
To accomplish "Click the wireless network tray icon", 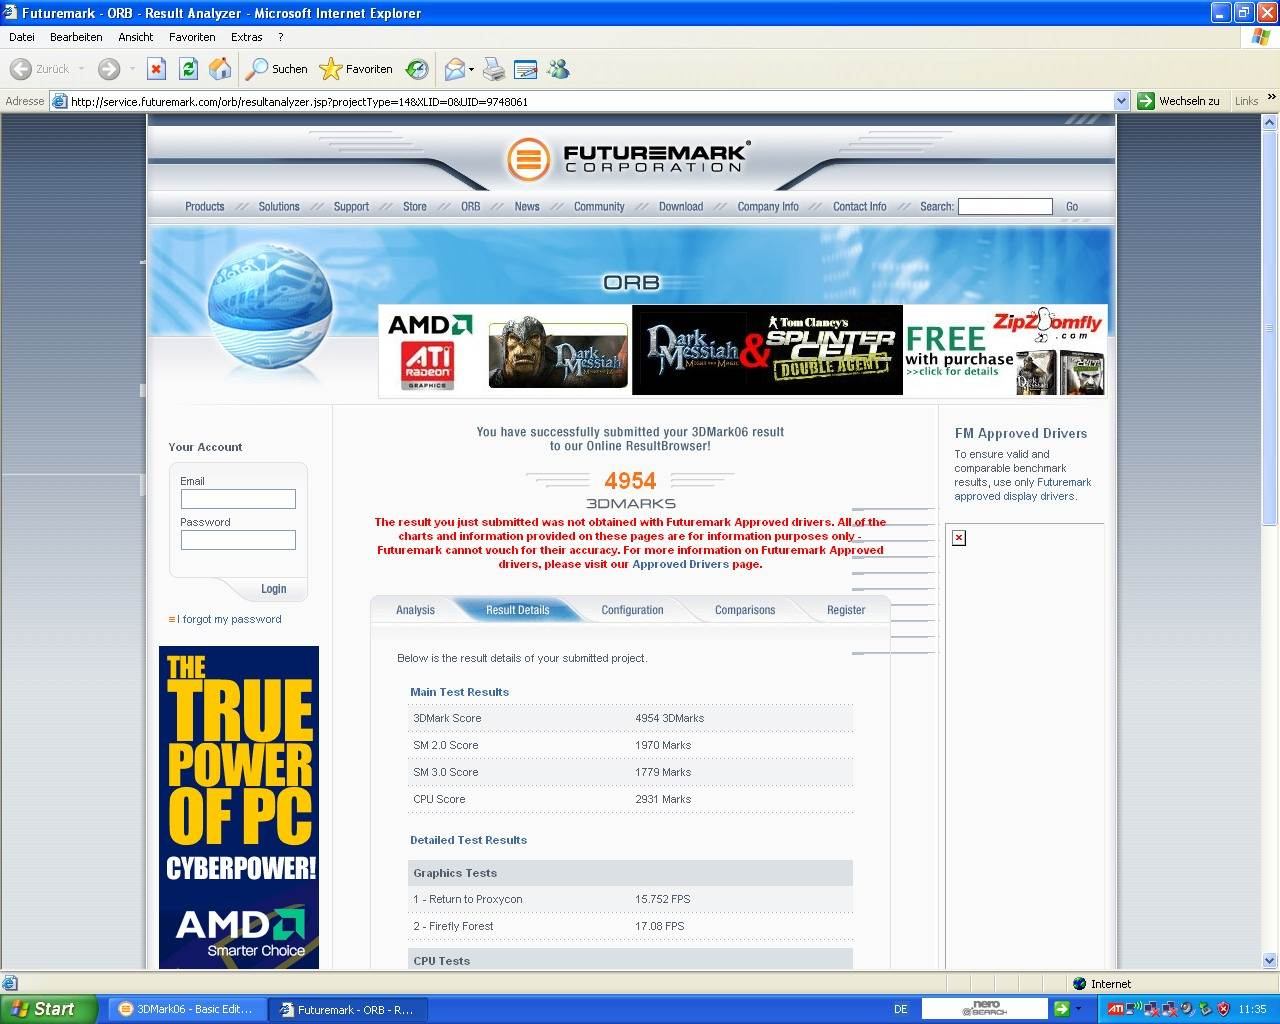I will click(x=1135, y=1009).
